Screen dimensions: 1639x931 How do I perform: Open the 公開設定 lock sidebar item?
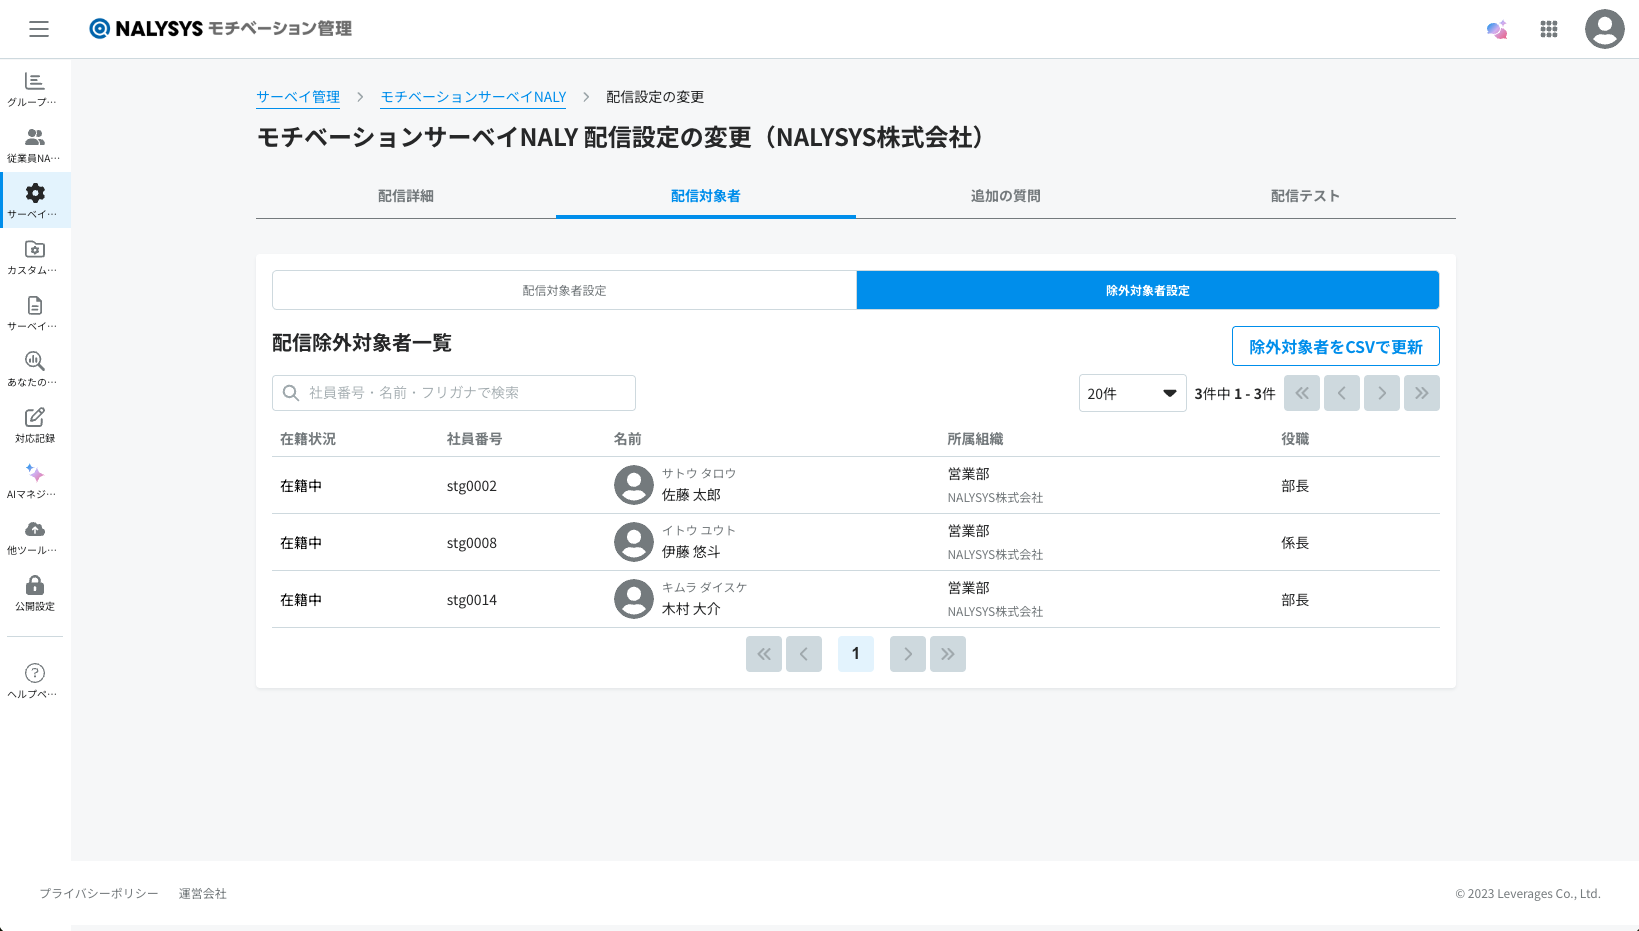(x=35, y=593)
